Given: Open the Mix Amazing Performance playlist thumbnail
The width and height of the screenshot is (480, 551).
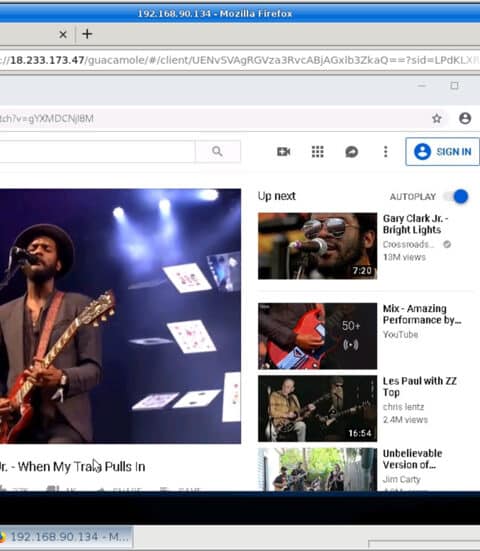Looking at the screenshot, I should tap(317, 336).
